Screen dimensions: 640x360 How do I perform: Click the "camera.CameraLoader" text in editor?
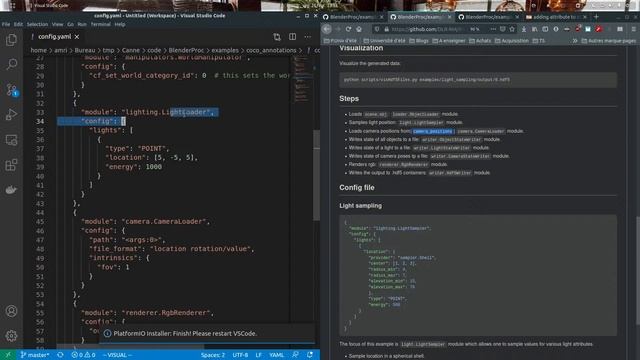[x=163, y=222]
